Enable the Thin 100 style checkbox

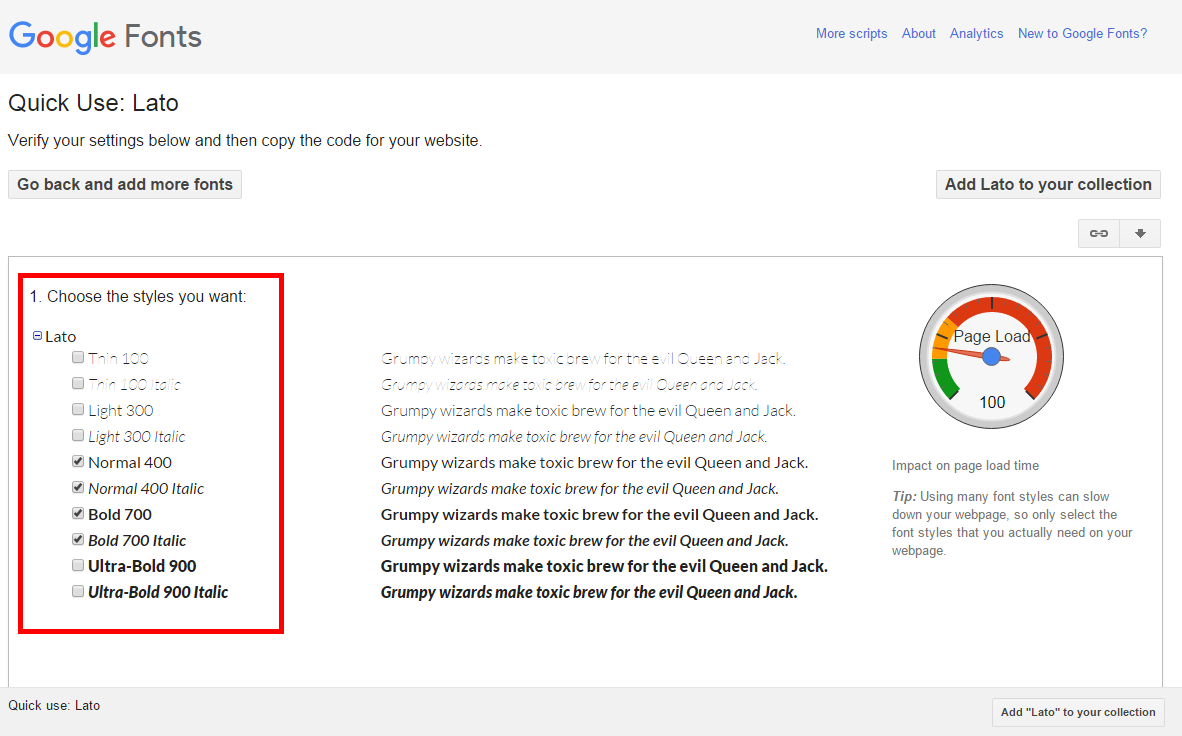[x=78, y=357]
